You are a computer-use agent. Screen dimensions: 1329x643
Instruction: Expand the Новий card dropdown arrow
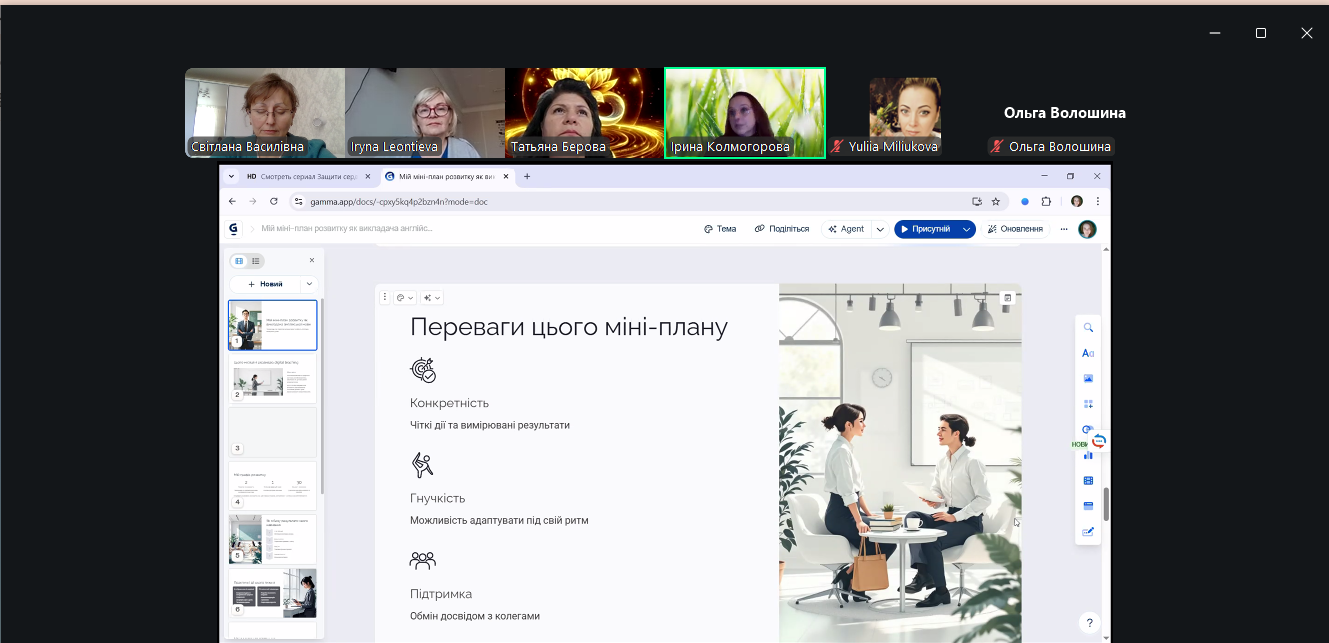point(309,284)
